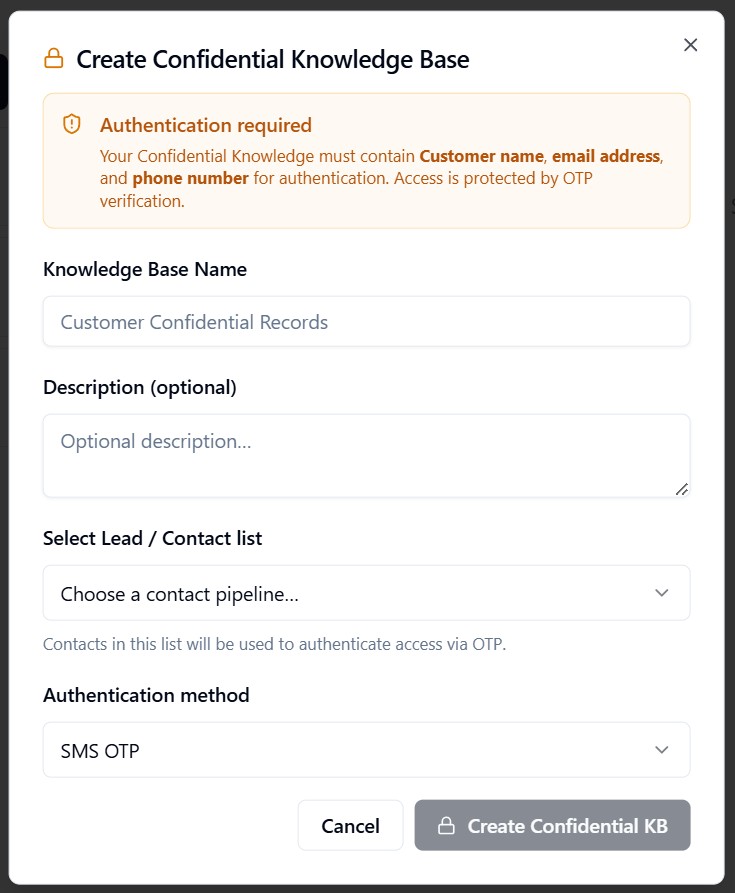Click the "Select Lead / Contact list" label
Screen dimensions: 735x893
coord(152,538)
